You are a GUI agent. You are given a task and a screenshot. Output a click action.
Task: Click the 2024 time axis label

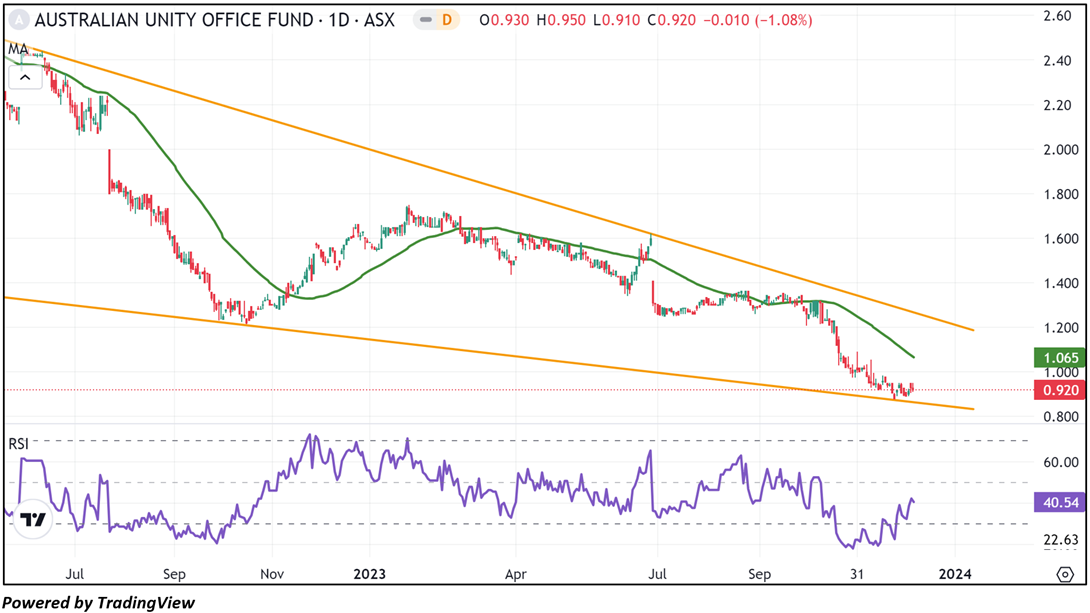click(955, 574)
